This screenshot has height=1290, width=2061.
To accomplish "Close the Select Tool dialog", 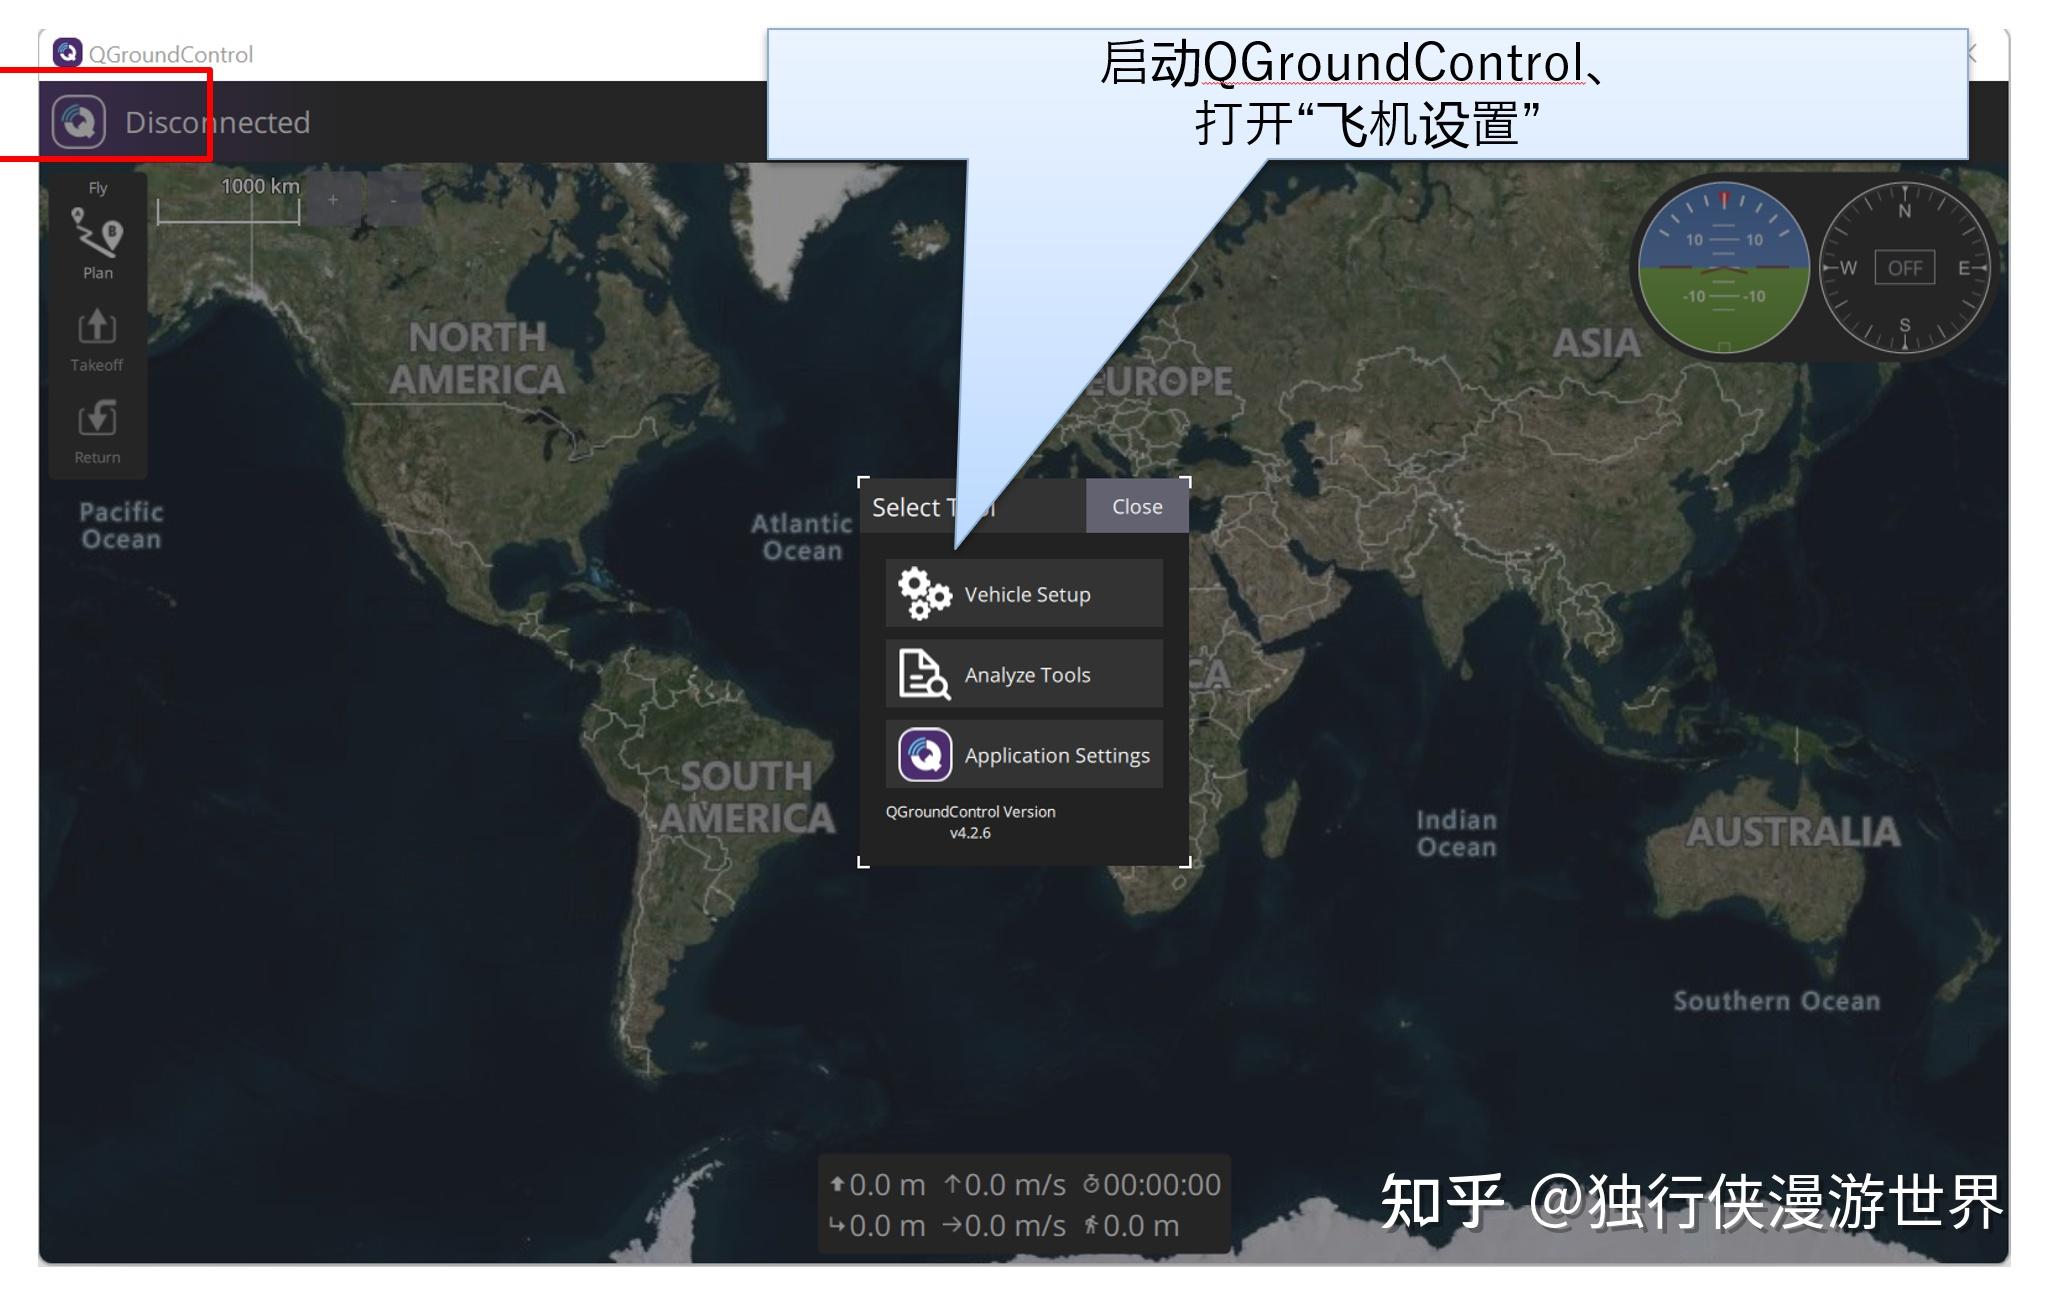I will 1137,507.
